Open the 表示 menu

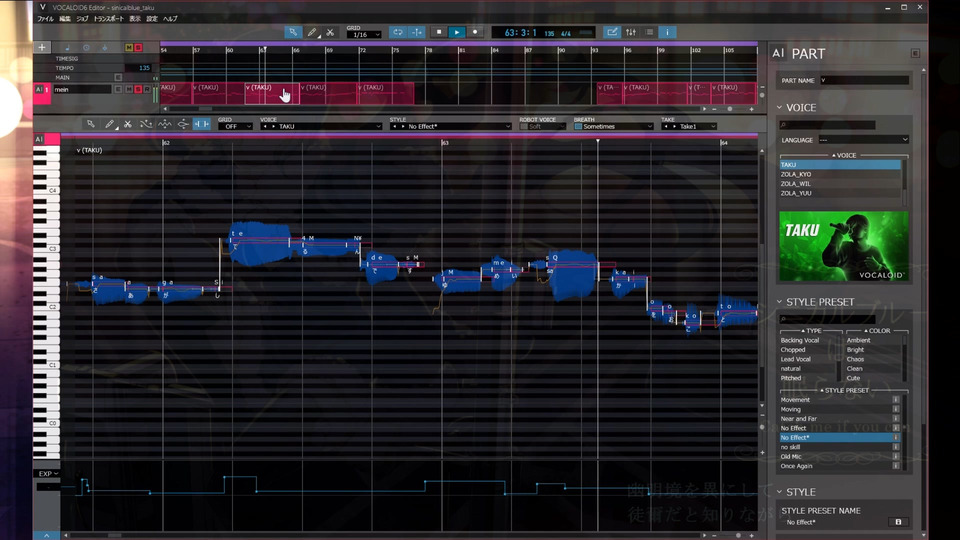[x=135, y=19]
